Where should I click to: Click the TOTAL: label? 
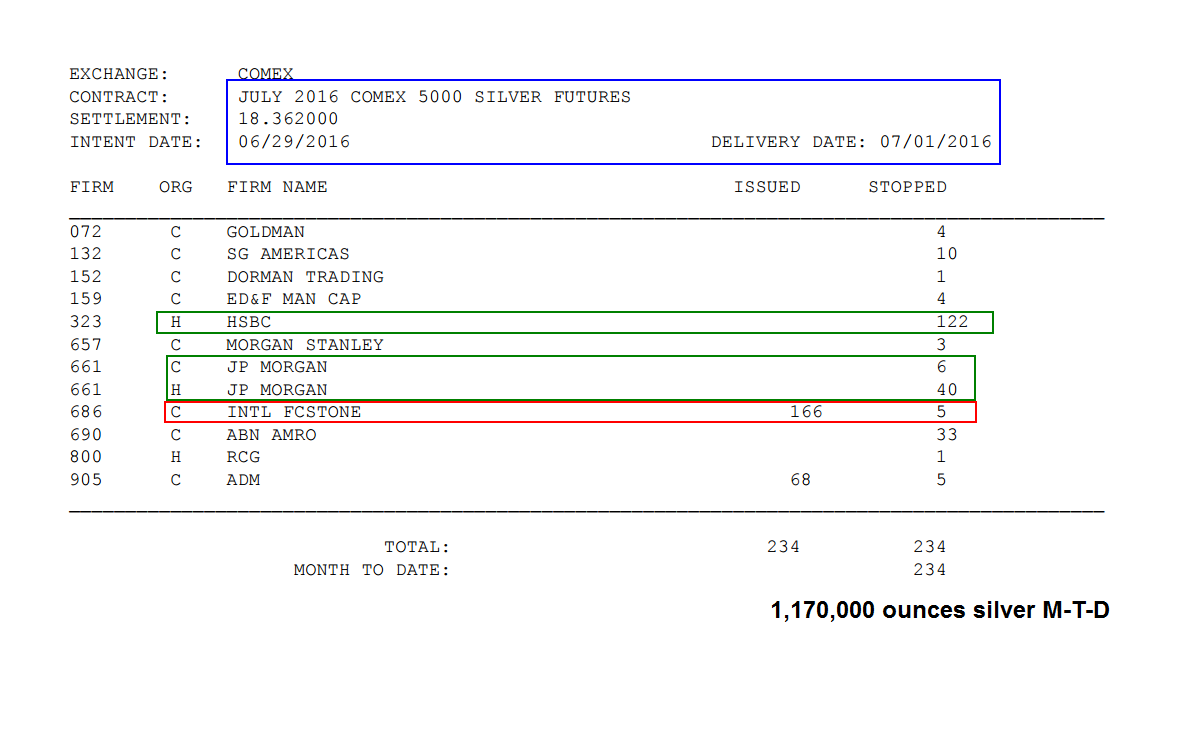tap(417, 547)
